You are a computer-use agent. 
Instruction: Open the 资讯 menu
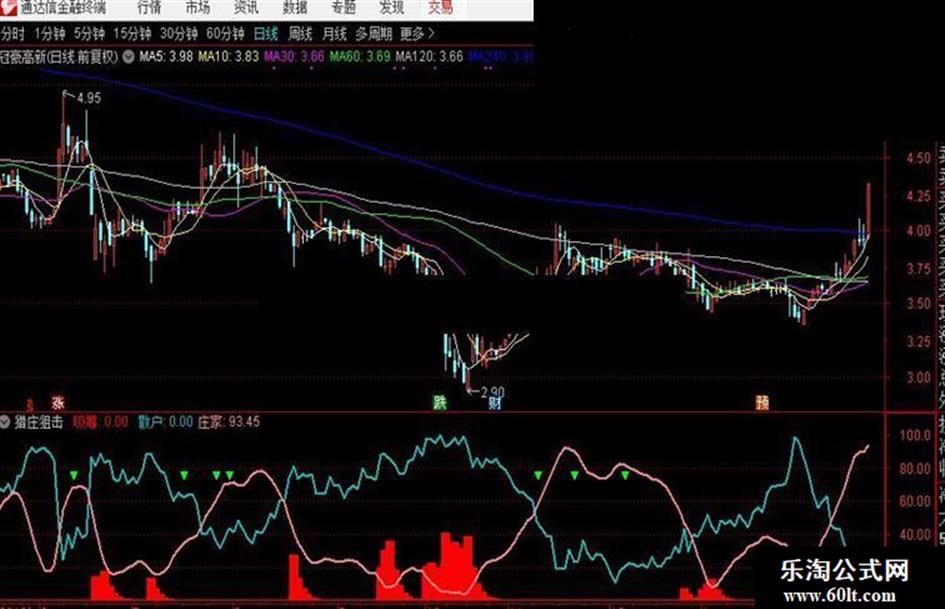click(246, 8)
